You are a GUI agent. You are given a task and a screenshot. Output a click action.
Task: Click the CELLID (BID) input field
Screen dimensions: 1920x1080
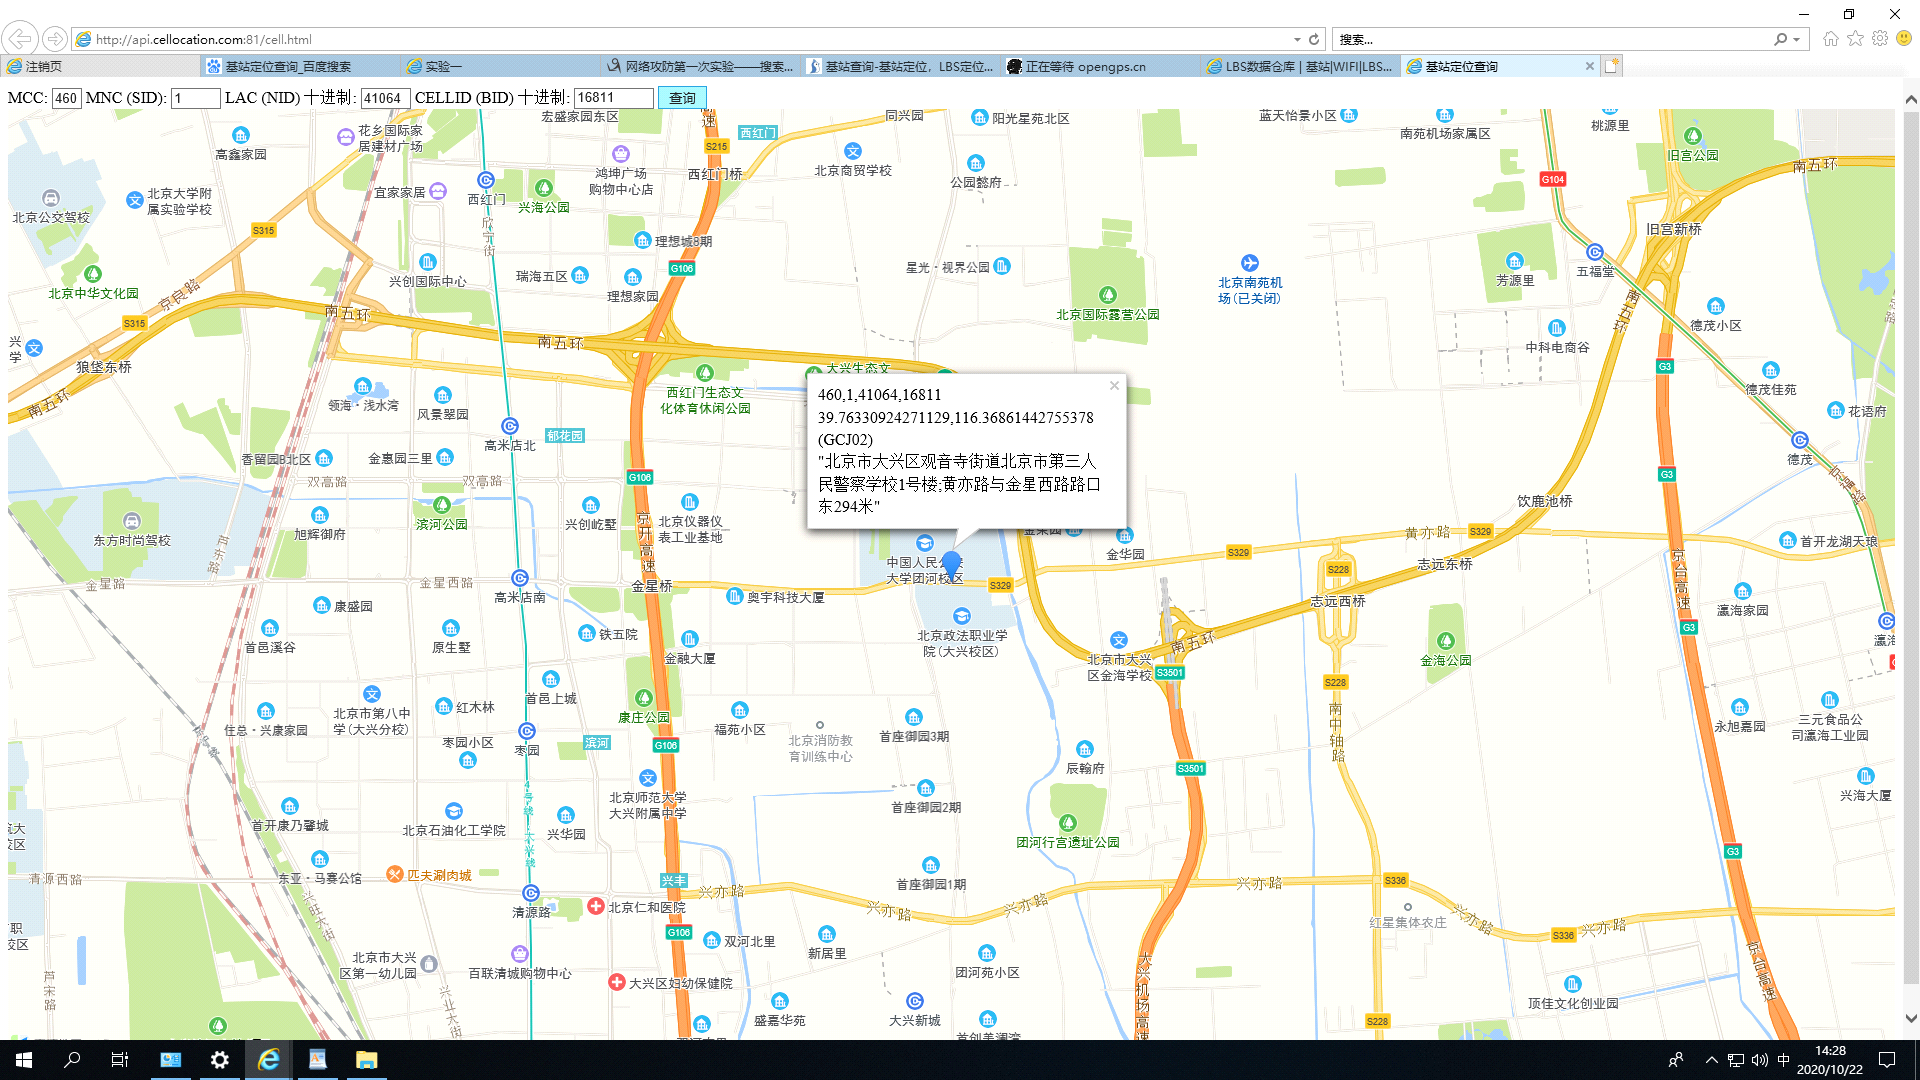pos(613,98)
